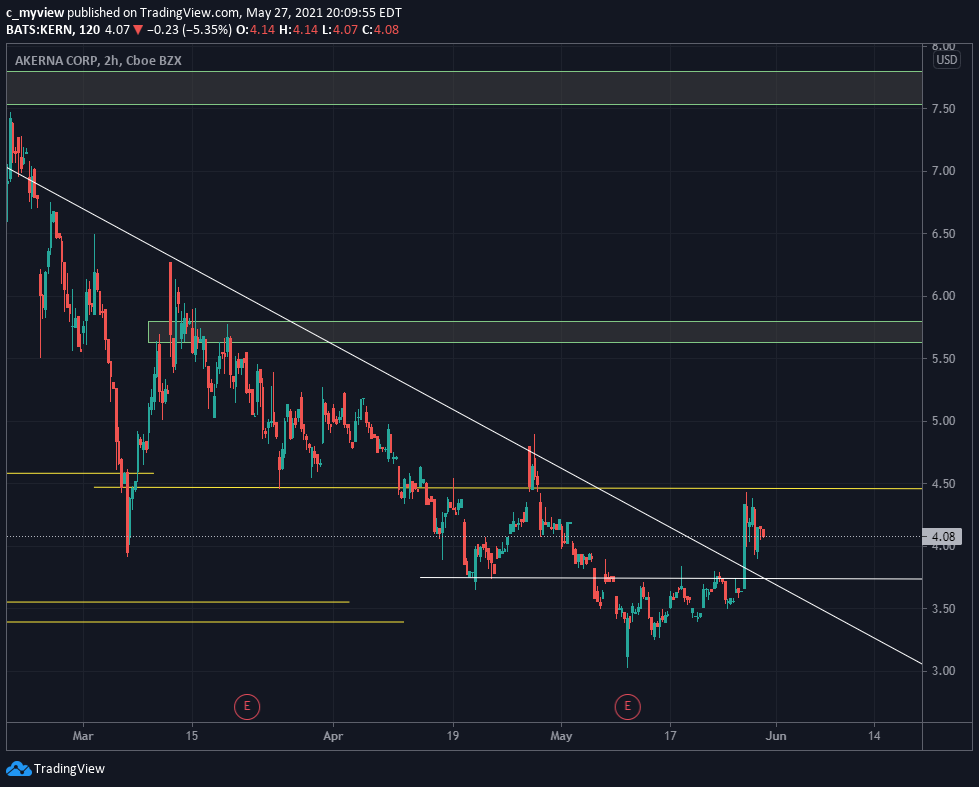
Task: Click the O:4.14 open value
Action: coord(255,29)
